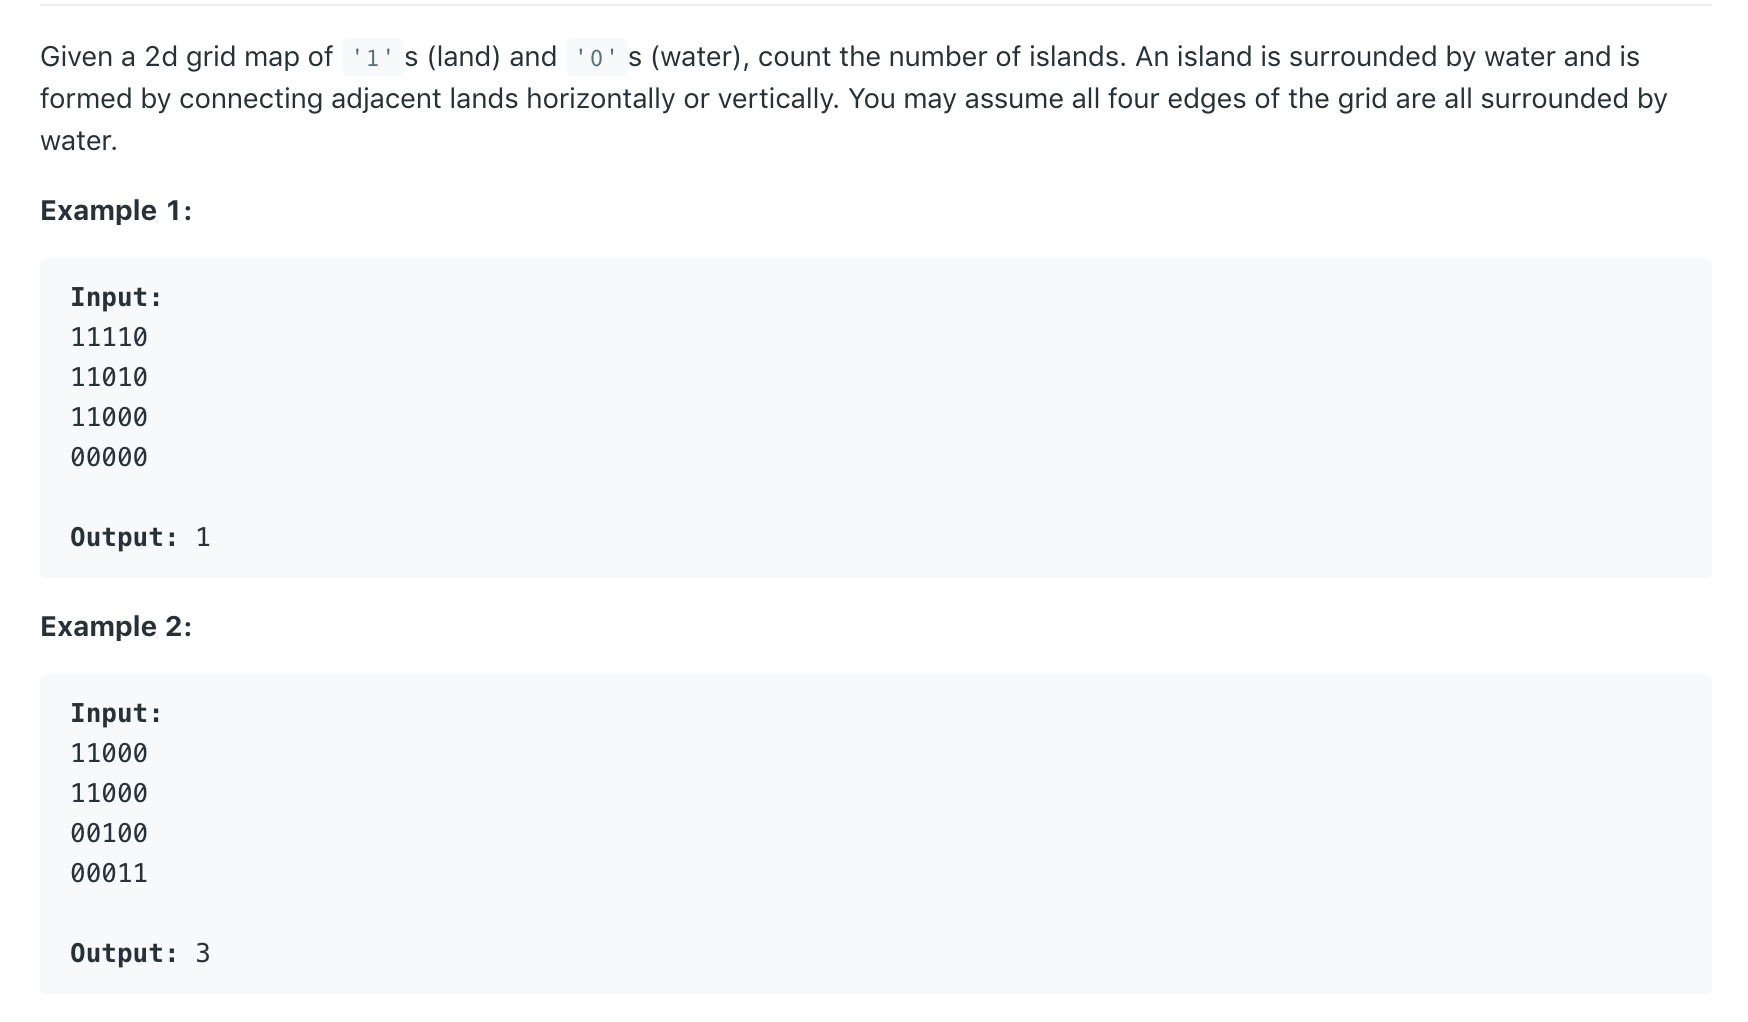
Task: Click the grid row 11110
Action: point(109,337)
